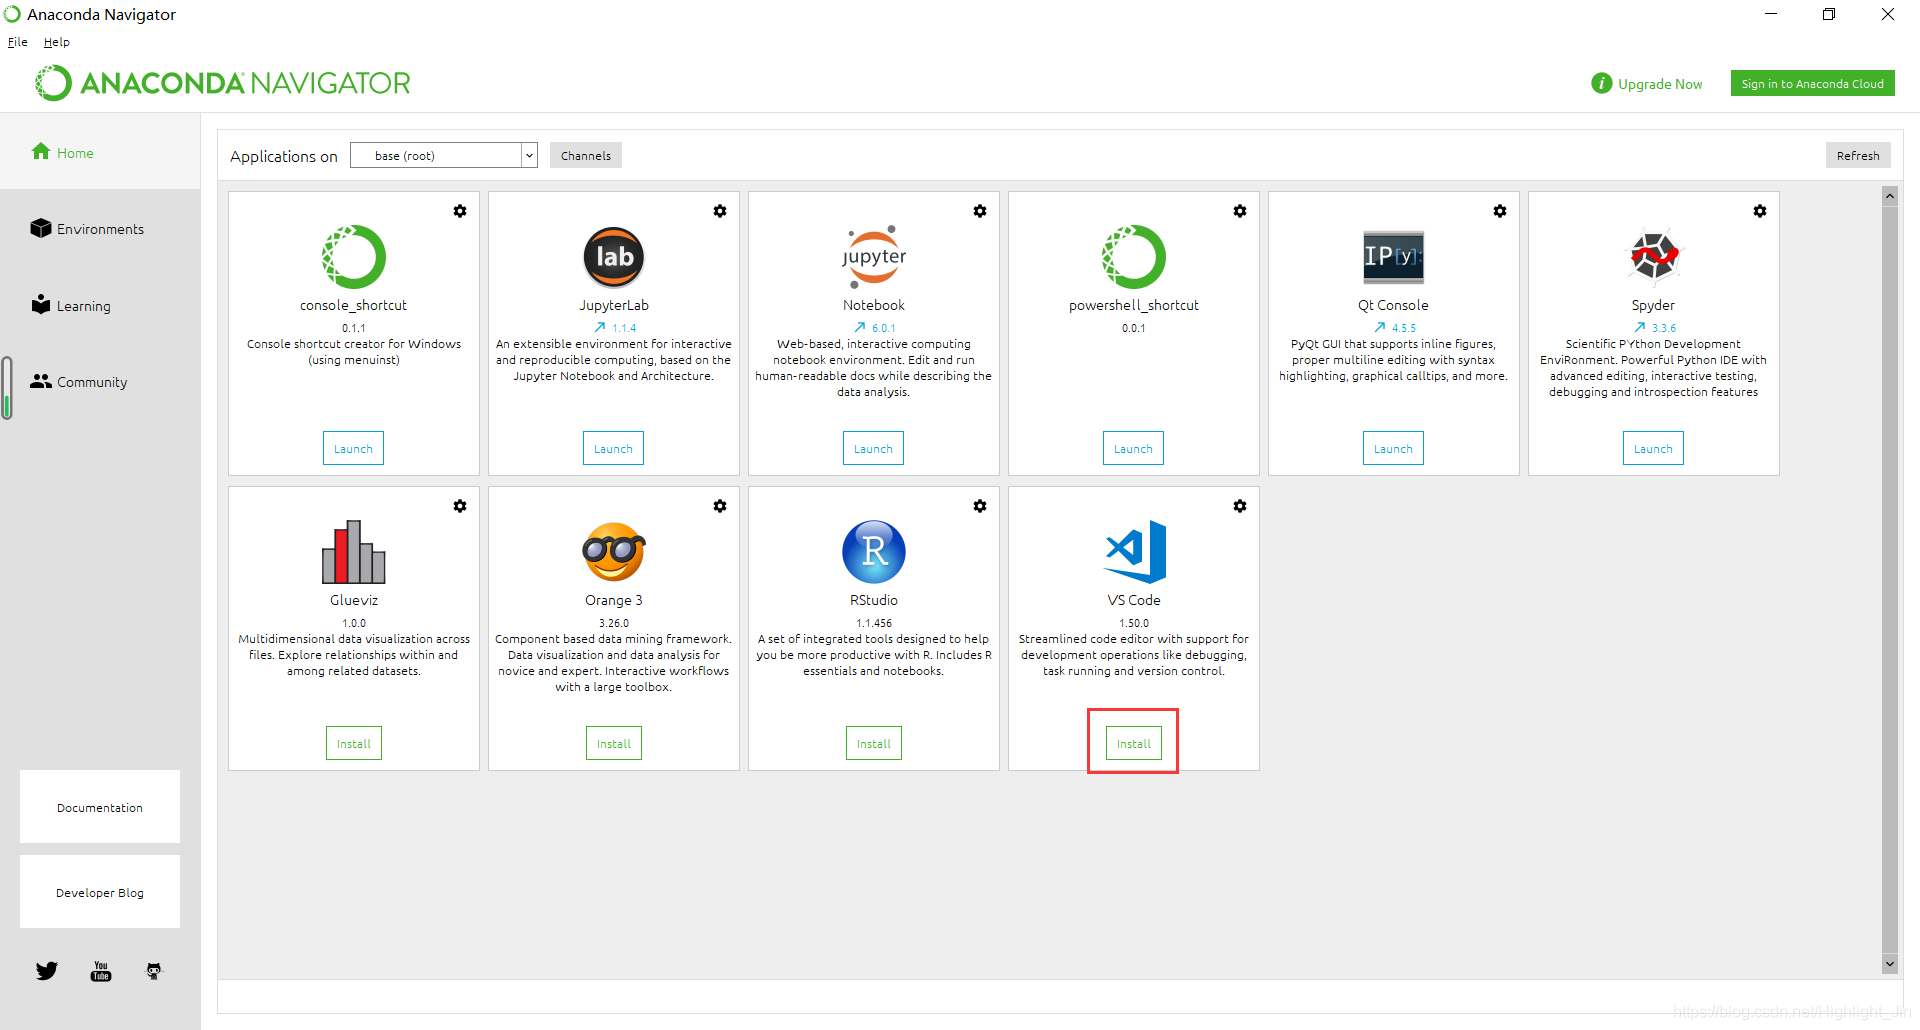
Task: Launch powershell_shortcut
Action: 1133,448
